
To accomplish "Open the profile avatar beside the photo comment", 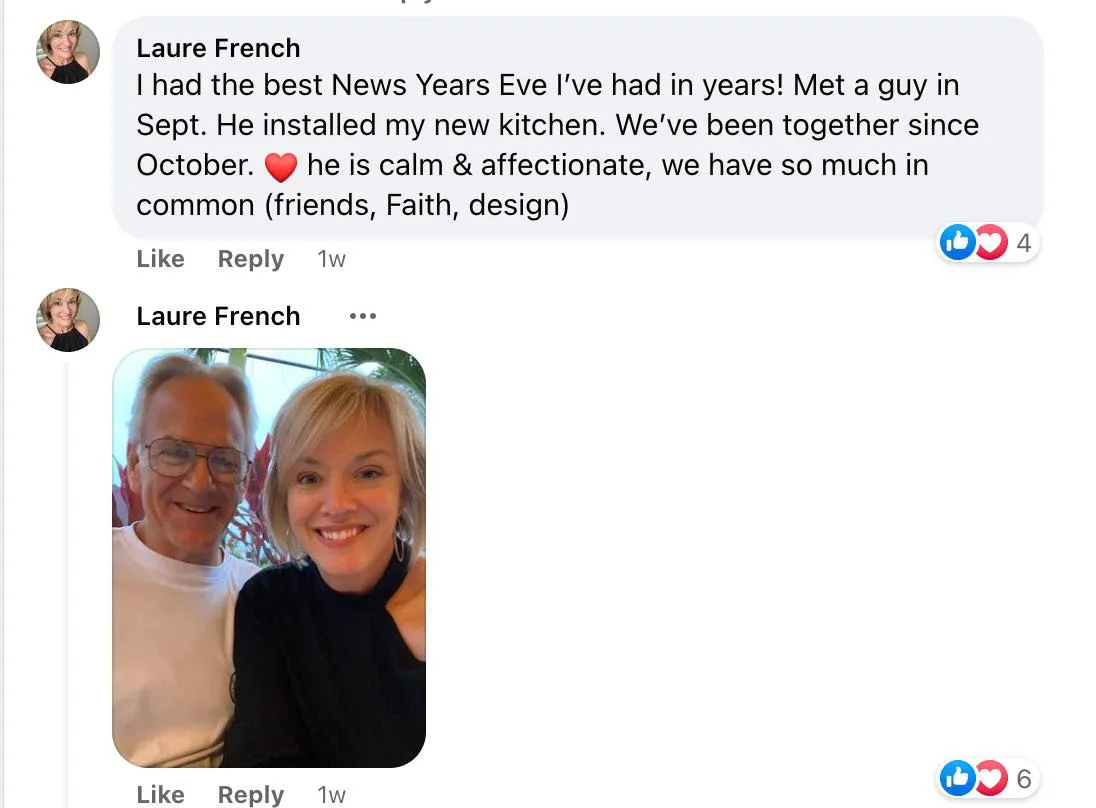I will (x=68, y=319).
